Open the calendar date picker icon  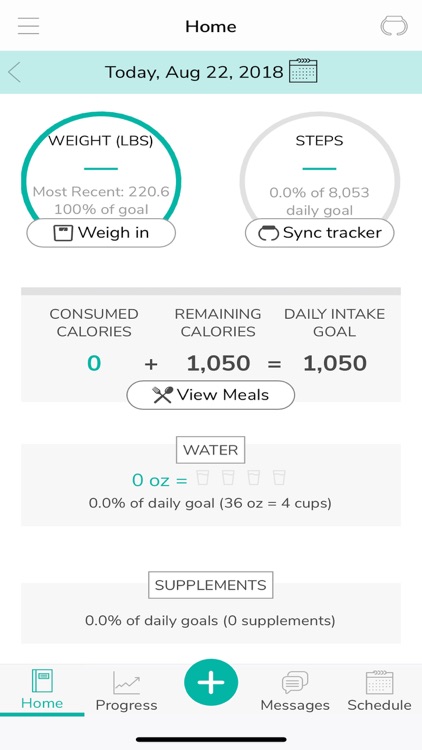click(x=303, y=71)
